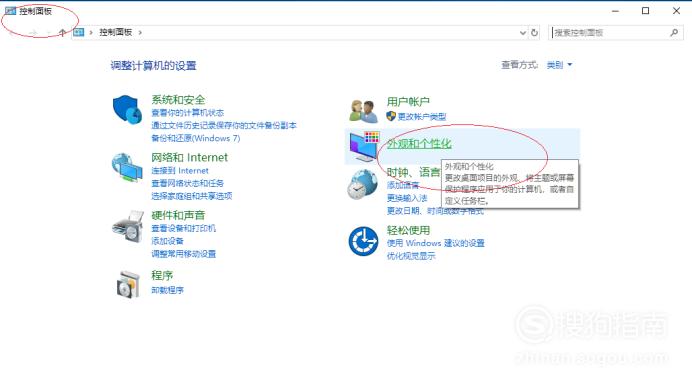Open recent locations dropdown arrow
The height and width of the screenshot is (392, 692).
(x=49, y=33)
